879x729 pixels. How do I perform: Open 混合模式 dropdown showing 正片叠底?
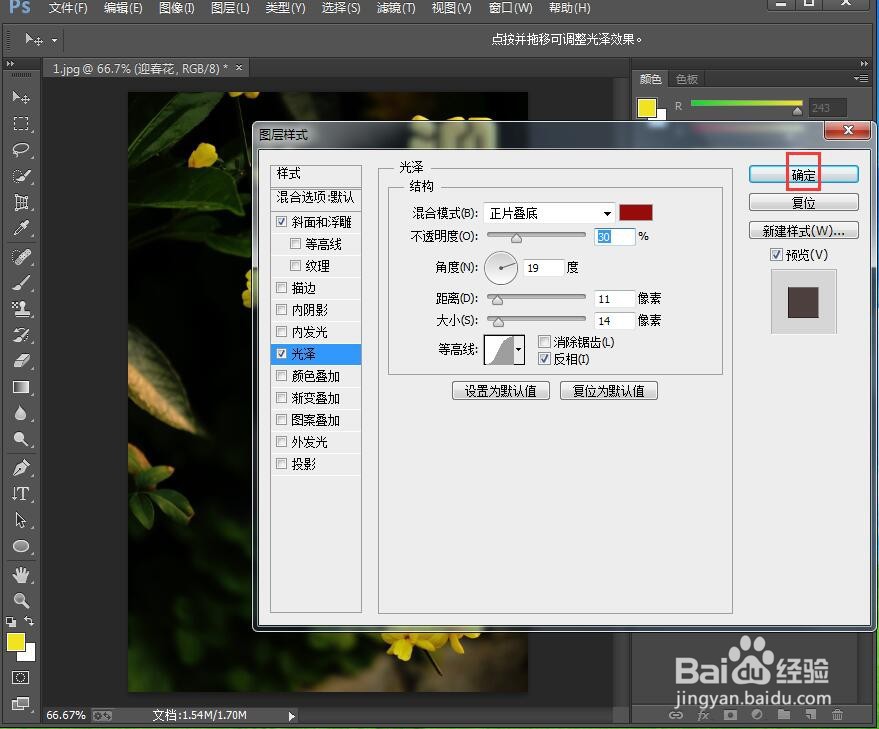pos(549,213)
